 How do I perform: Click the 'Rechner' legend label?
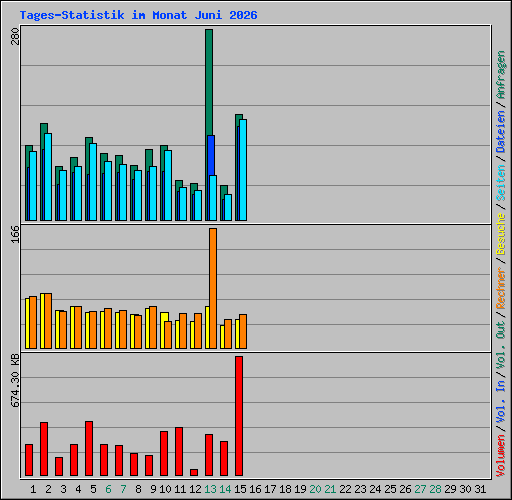click(501, 288)
